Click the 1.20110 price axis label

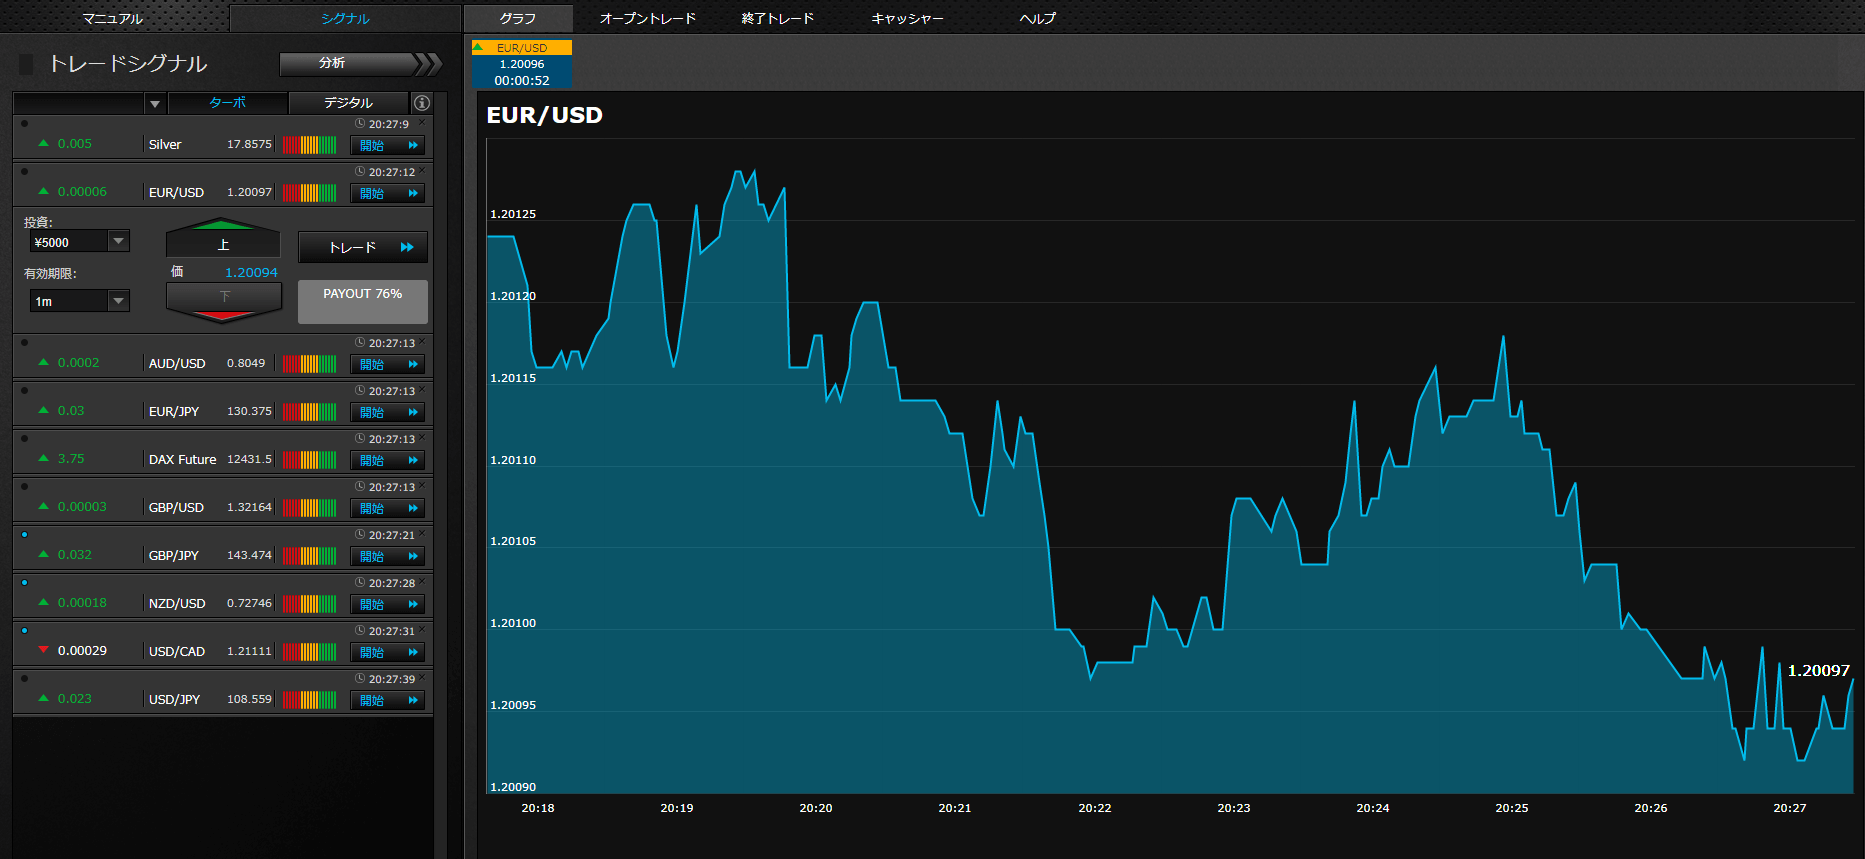(513, 460)
